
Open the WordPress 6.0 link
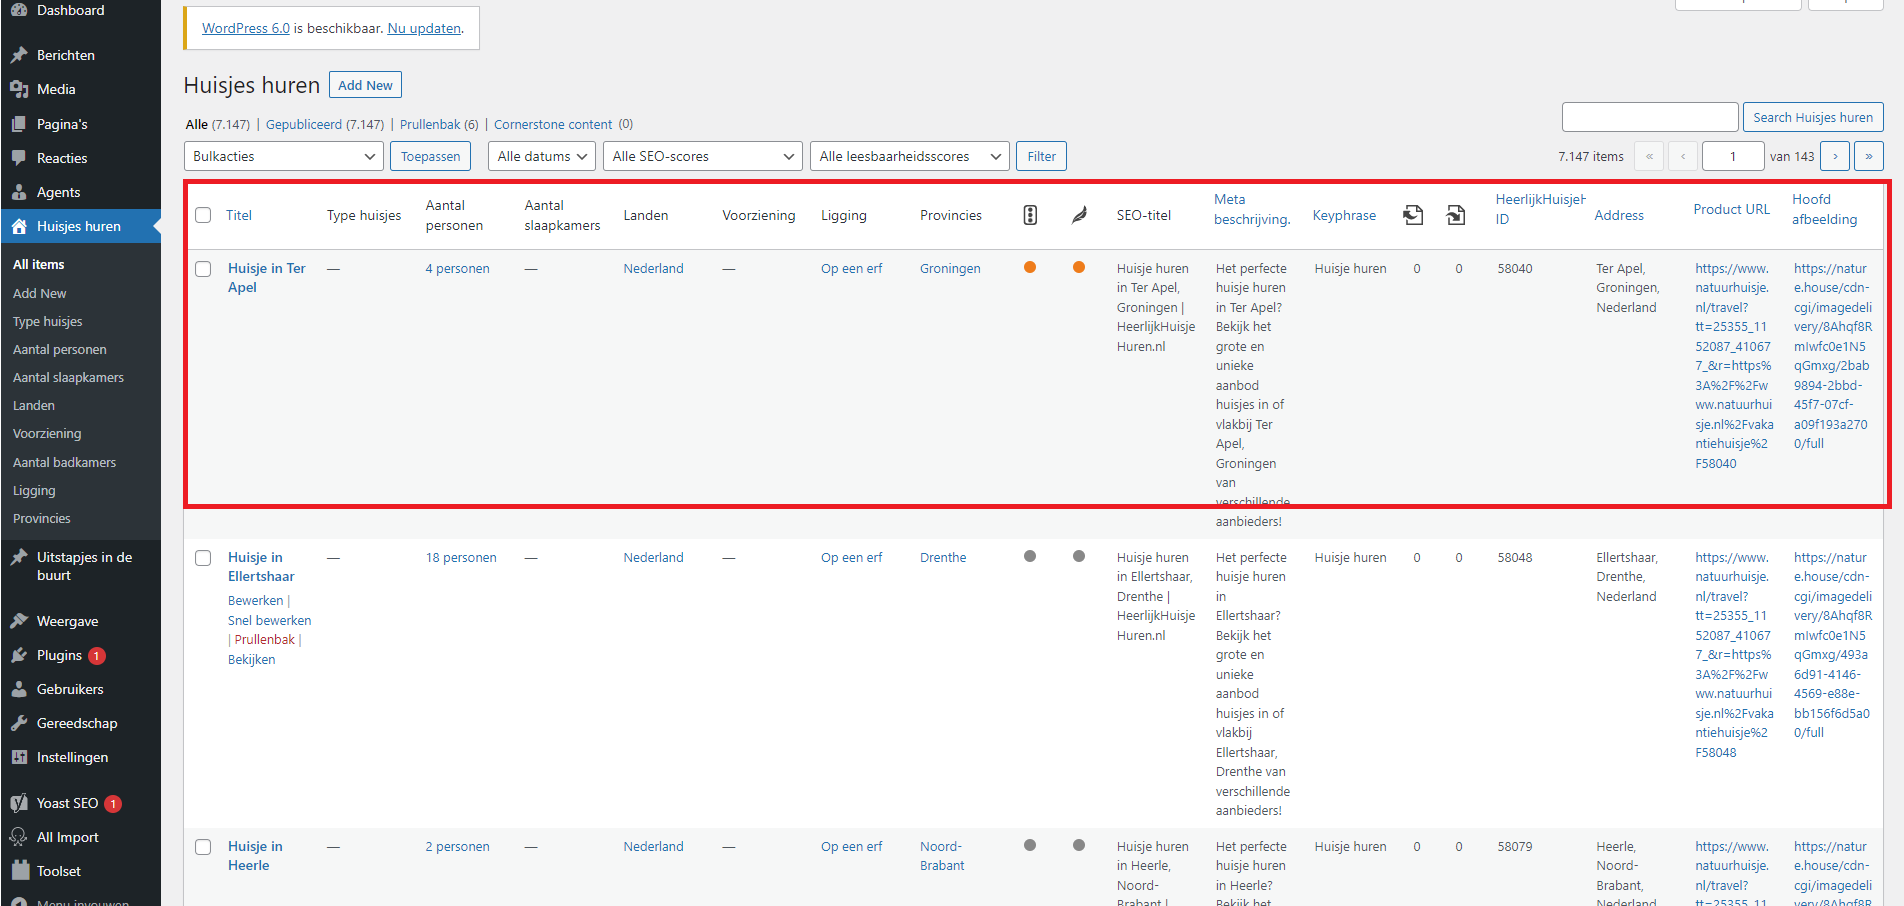[246, 28]
